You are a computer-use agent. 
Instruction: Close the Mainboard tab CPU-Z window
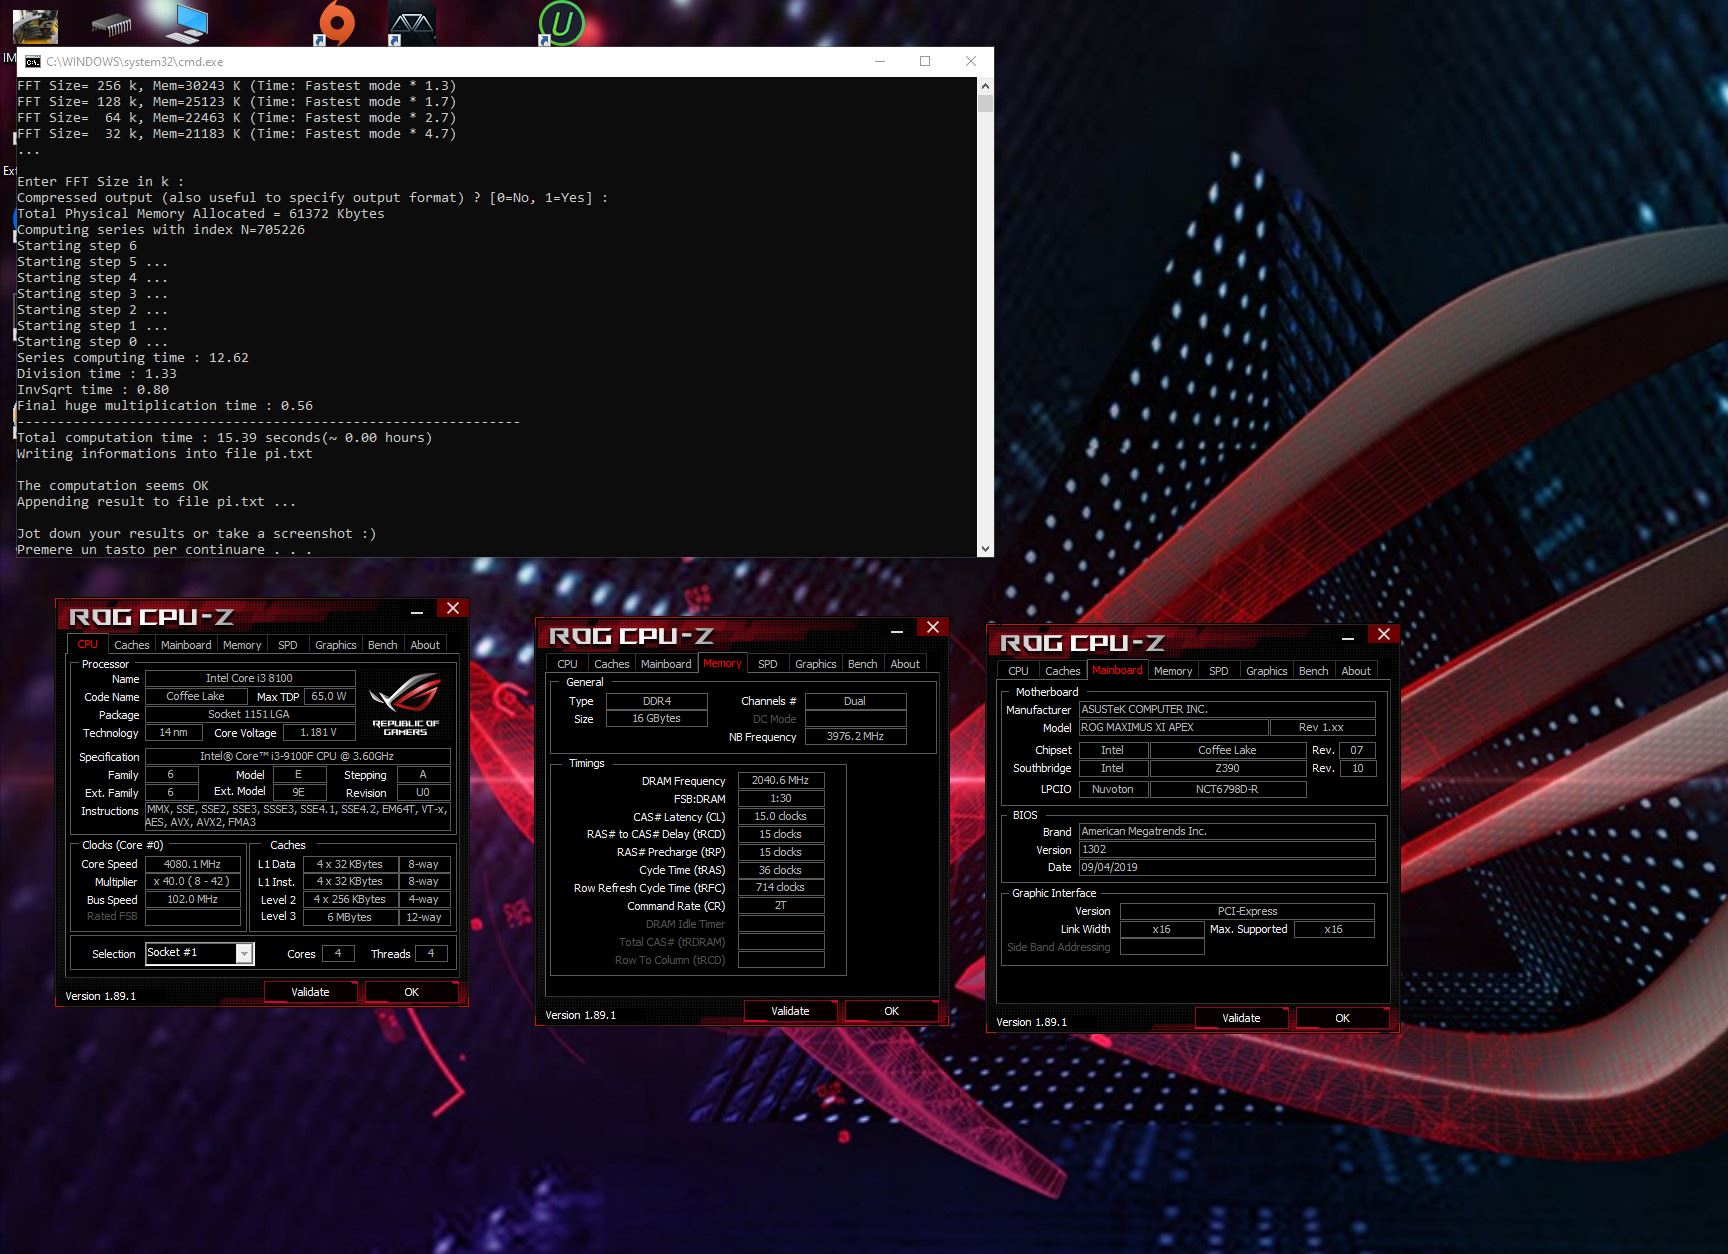(x=1384, y=634)
